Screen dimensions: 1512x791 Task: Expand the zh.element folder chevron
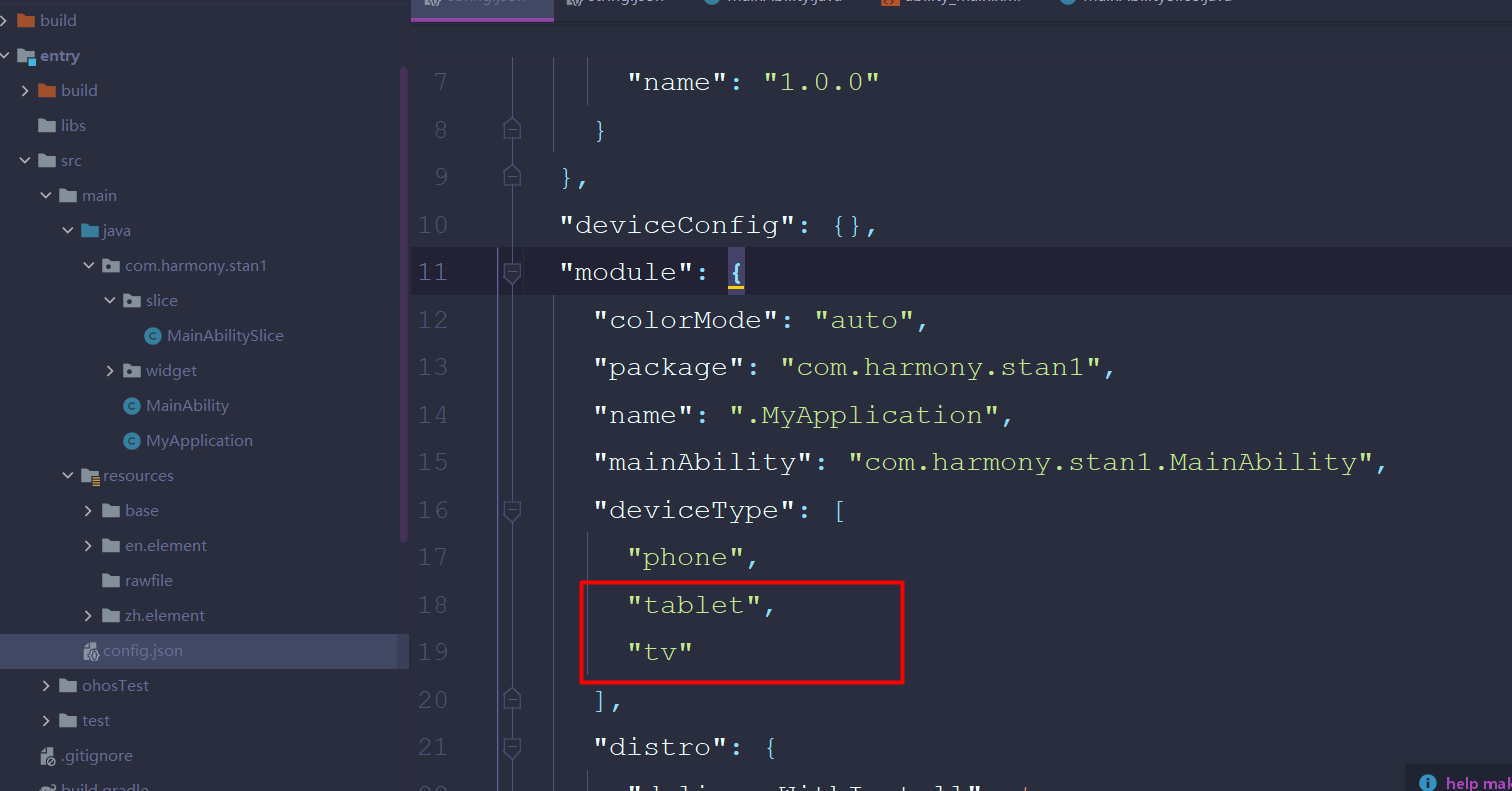pyautogui.click(x=89, y=615)
